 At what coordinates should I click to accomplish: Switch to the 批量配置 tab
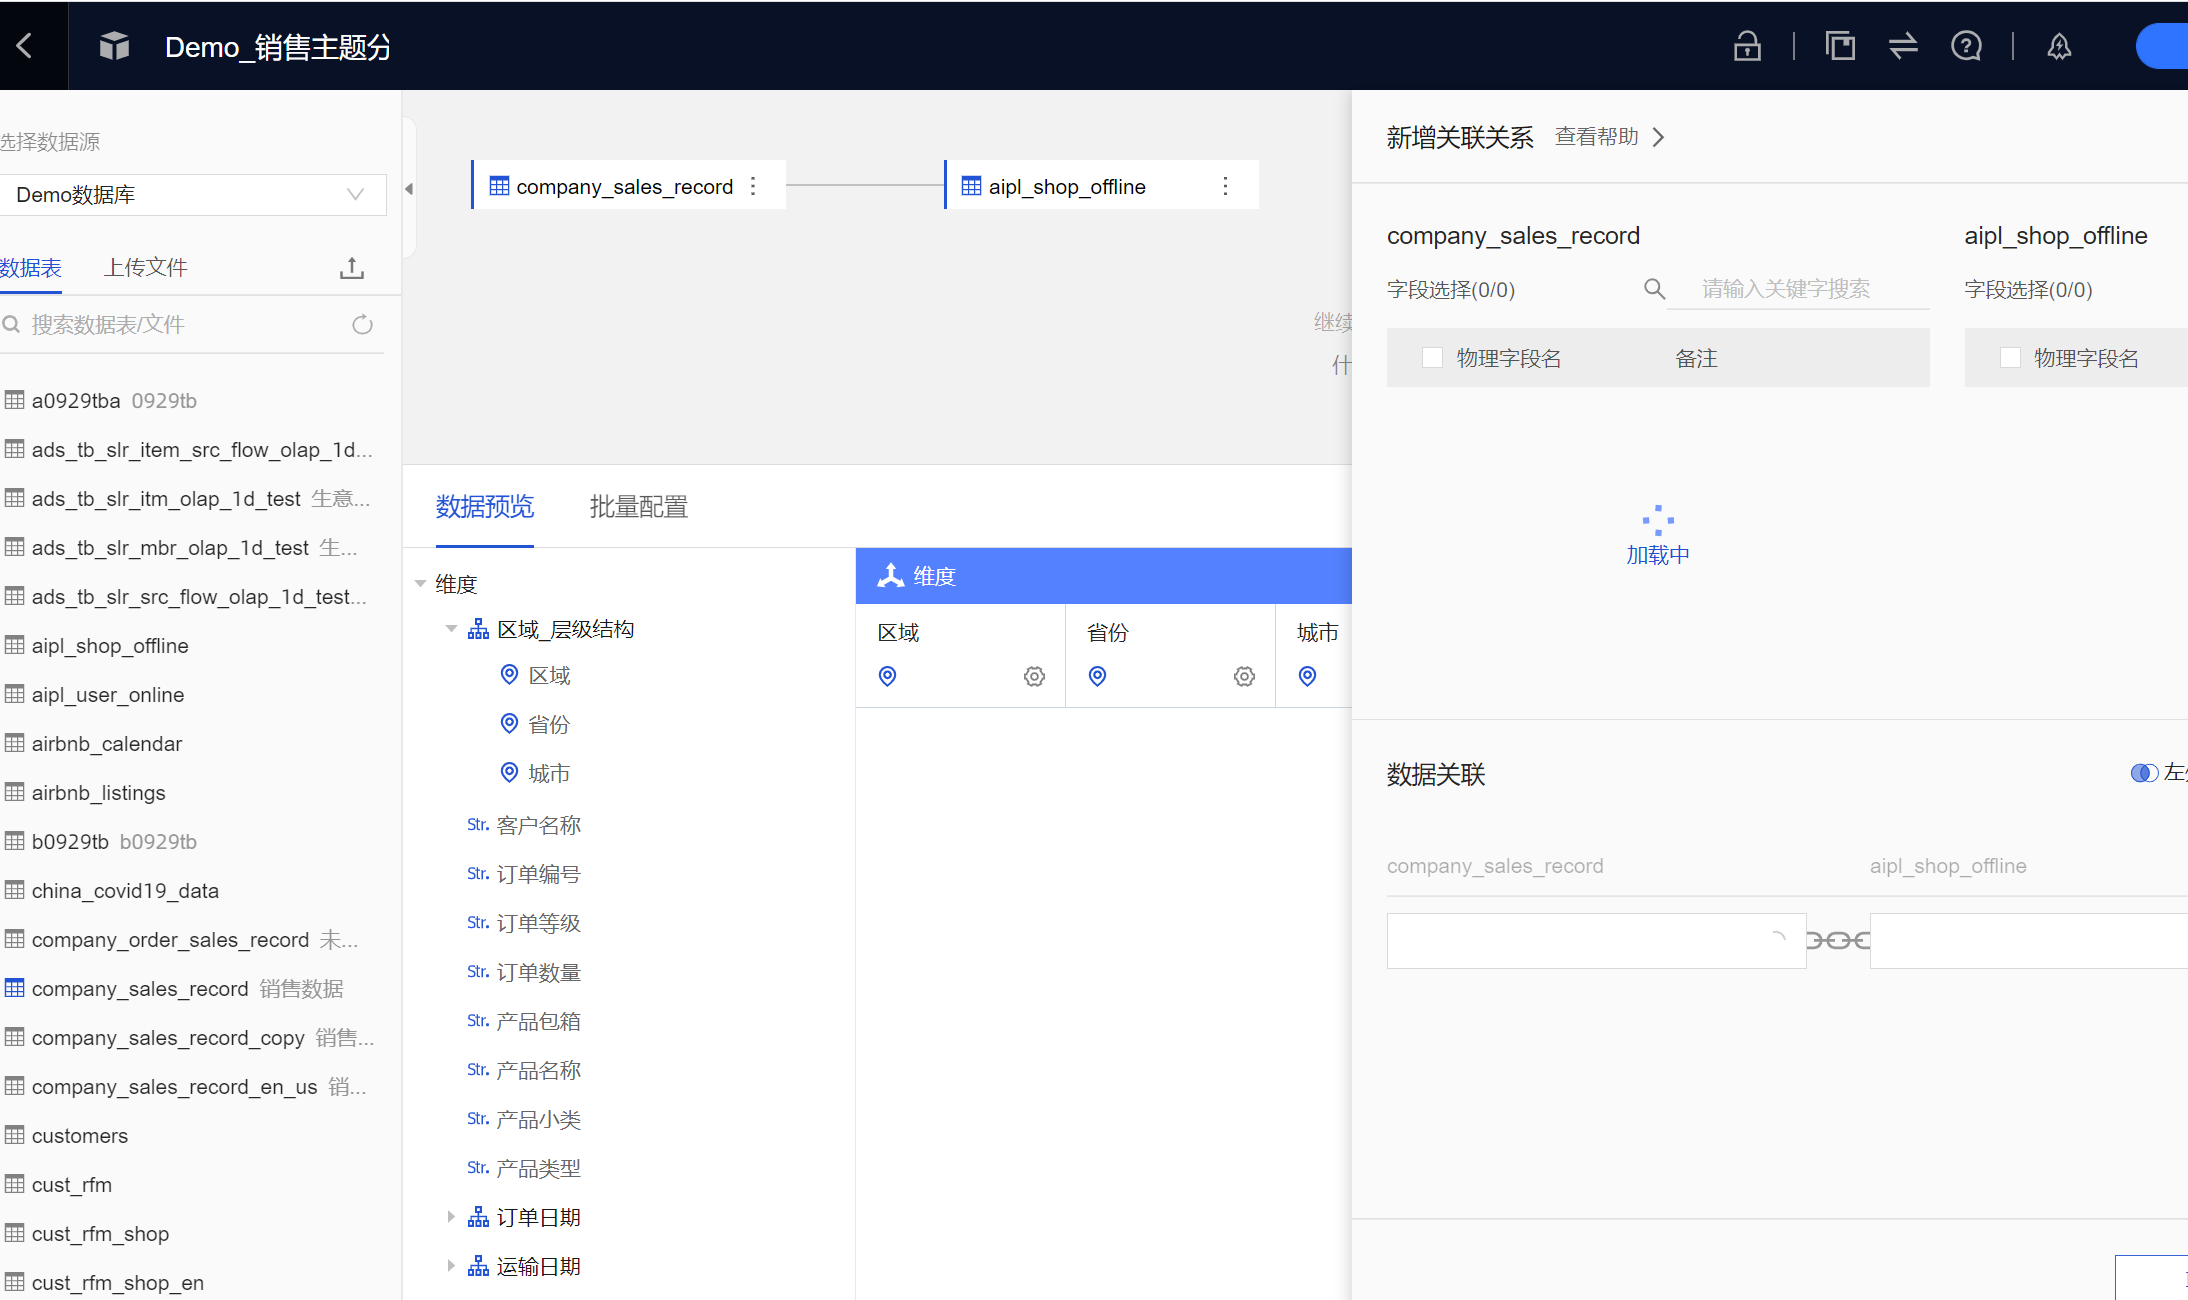point(638,507)
